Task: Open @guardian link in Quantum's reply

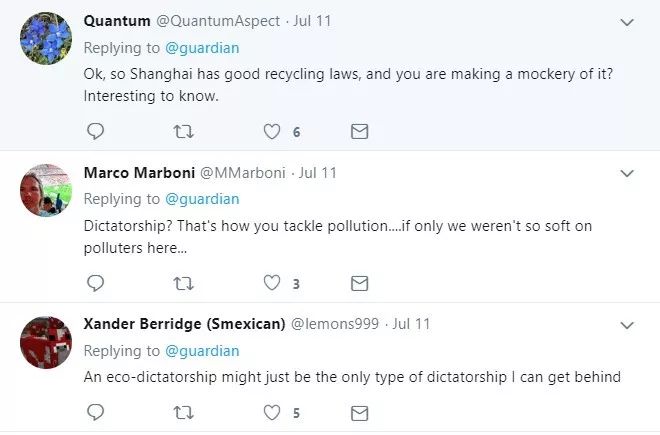Action: (202, 47)
